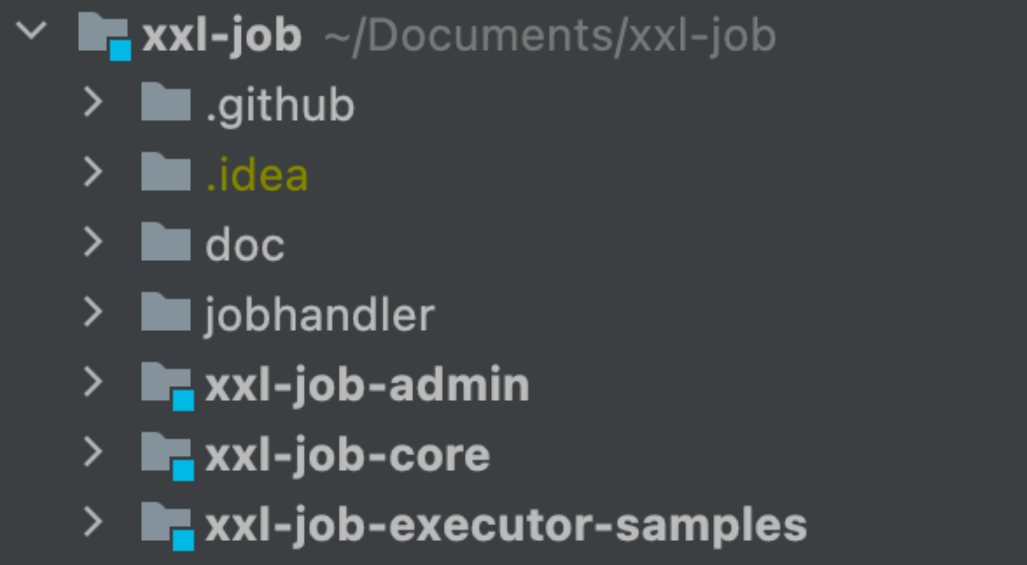Click the ~/Documents/xxl-job path text
The height and width of the screenshot is (565, 1027).
[550, 36]
